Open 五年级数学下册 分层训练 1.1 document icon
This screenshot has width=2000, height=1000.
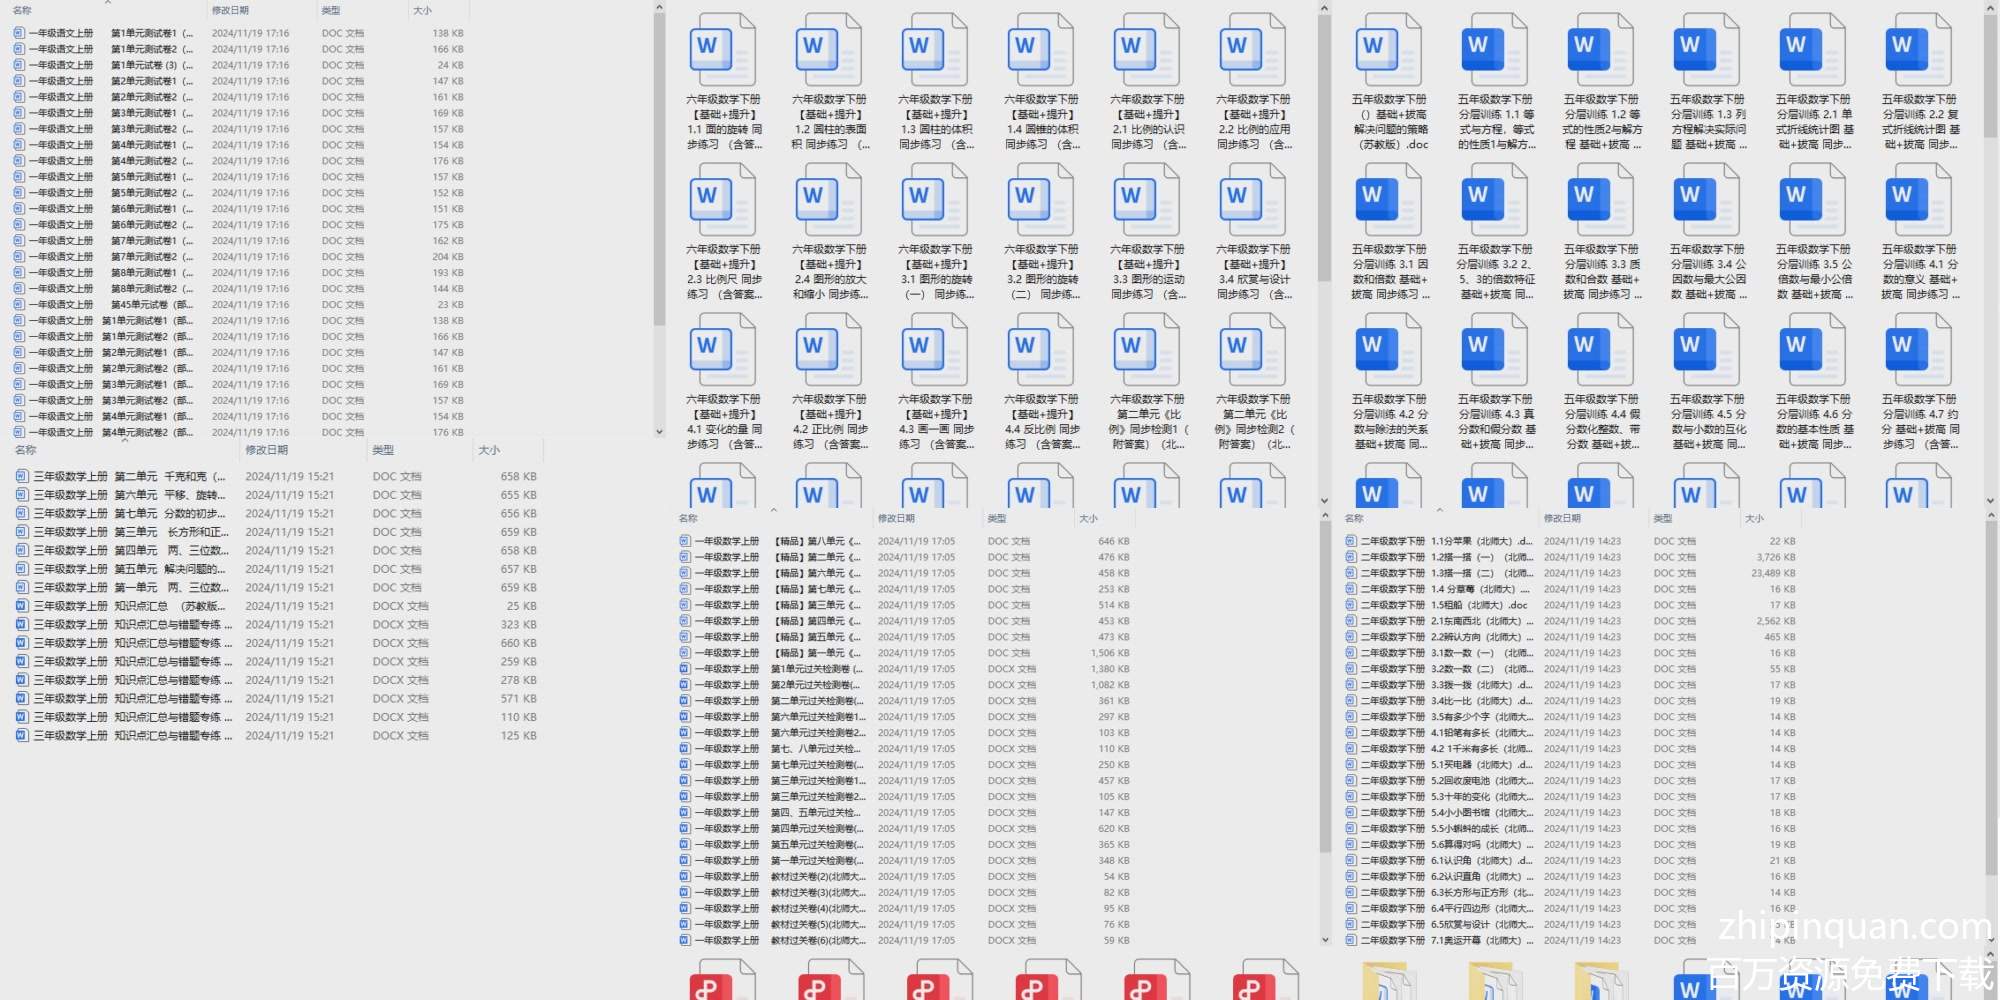coord(1494,52)
